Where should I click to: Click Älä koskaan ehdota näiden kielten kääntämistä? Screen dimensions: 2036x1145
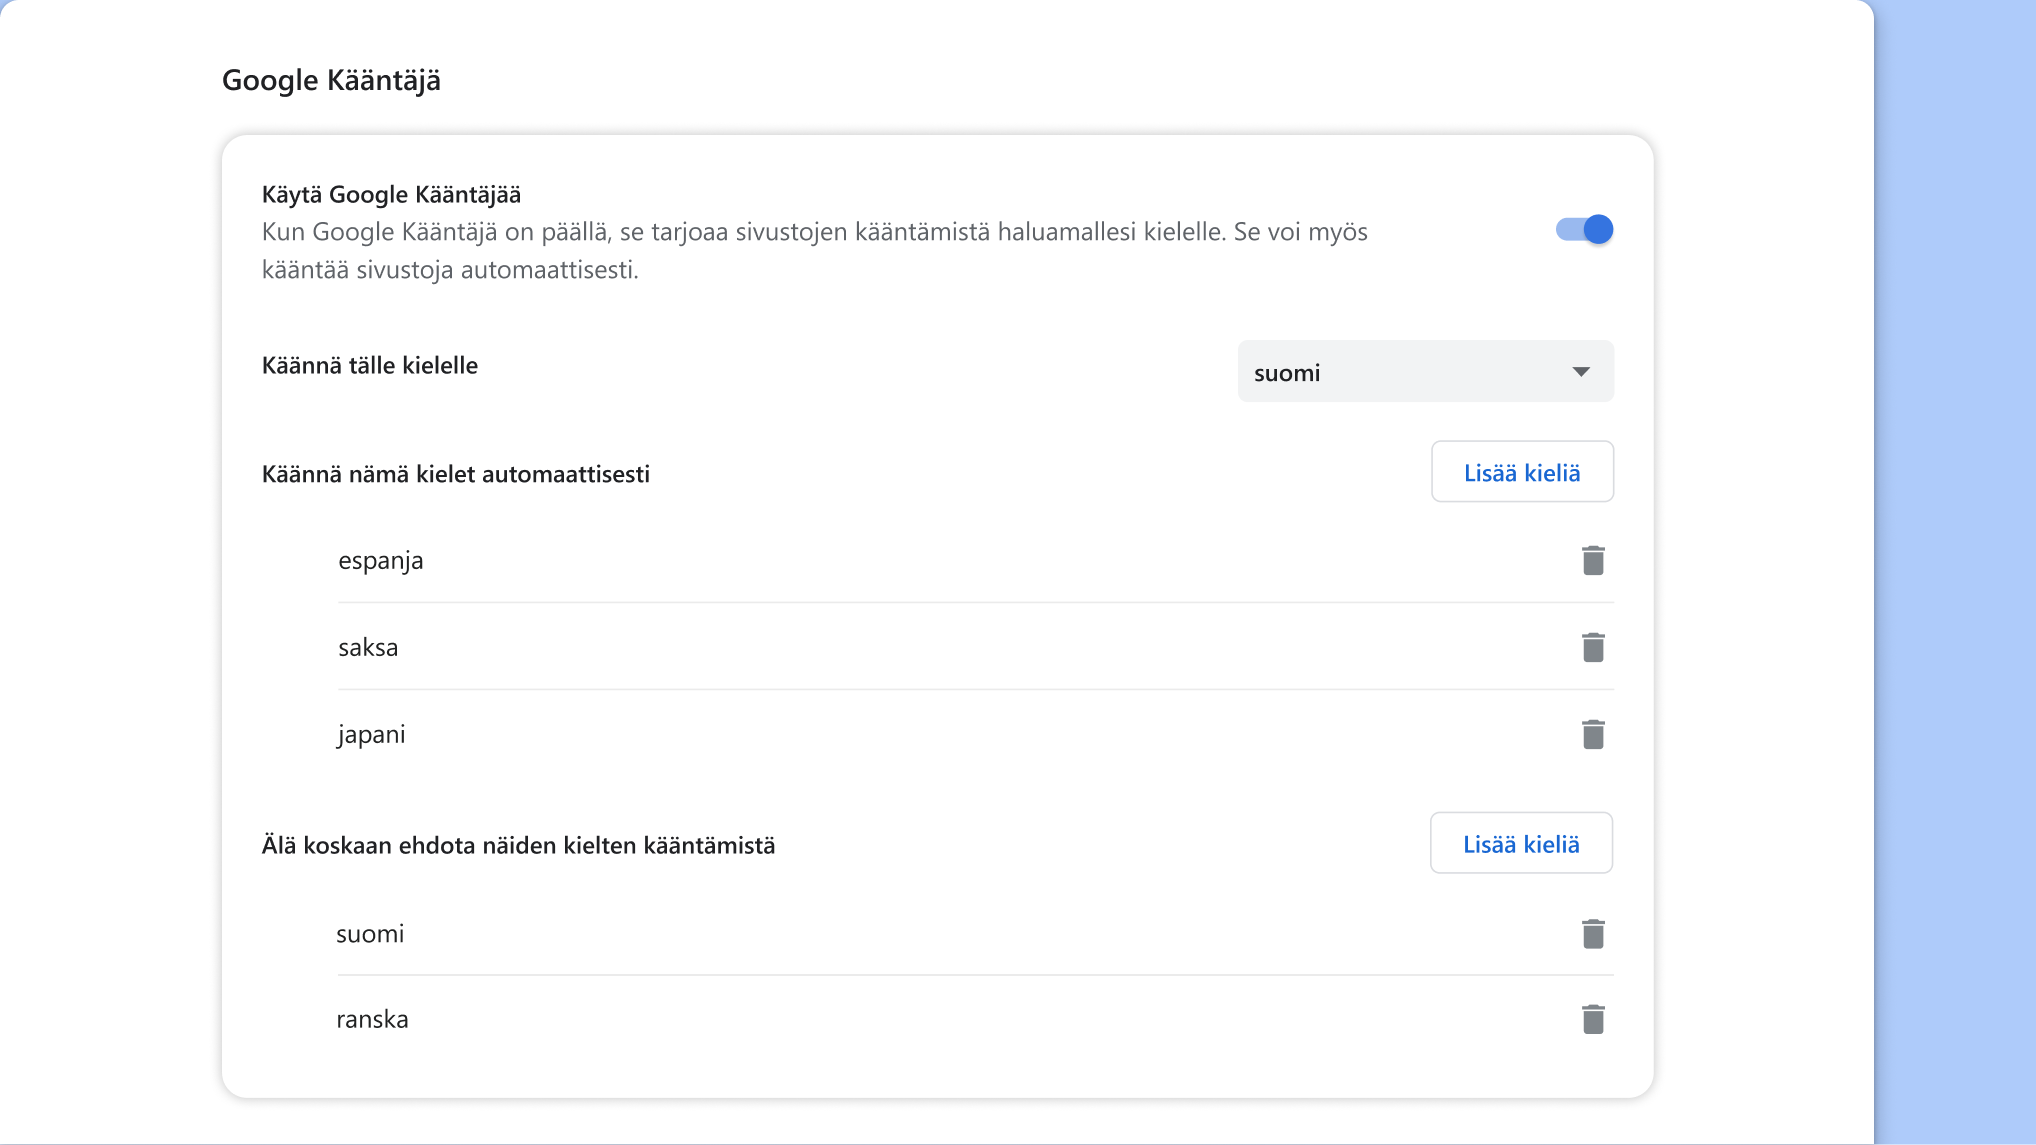click(518, 845)
